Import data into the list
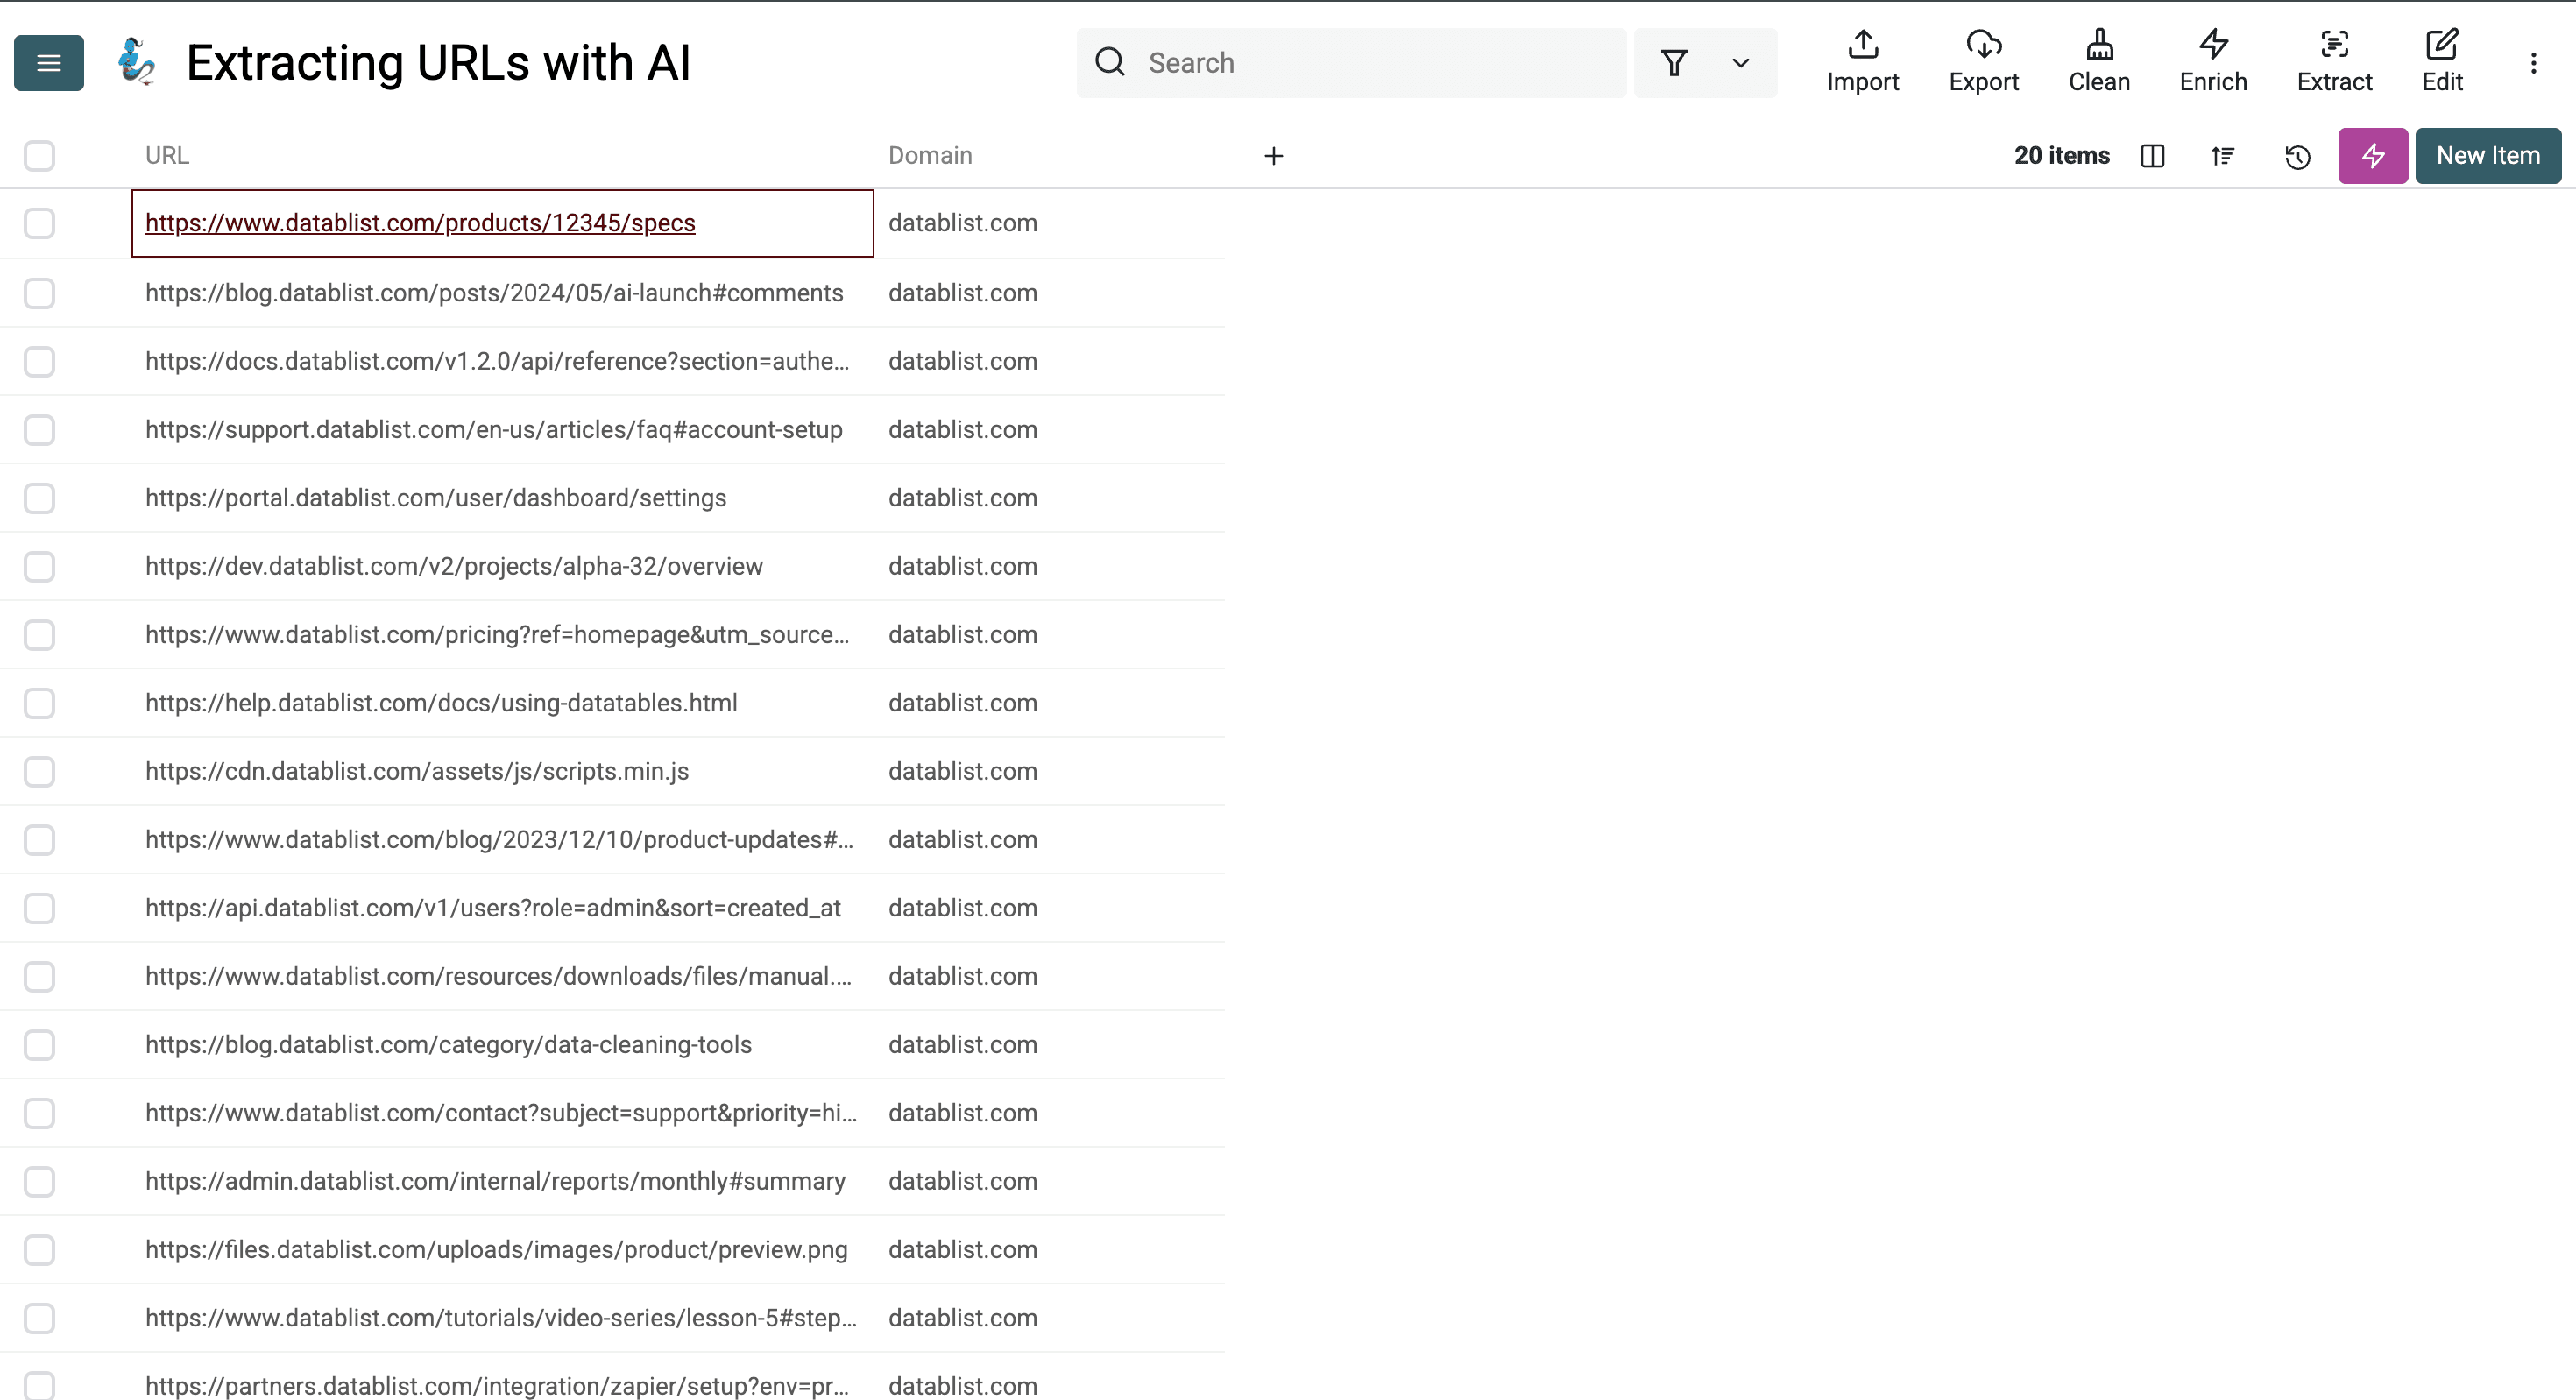Screen dimensions: 2576x1400 coord(1862,62)
